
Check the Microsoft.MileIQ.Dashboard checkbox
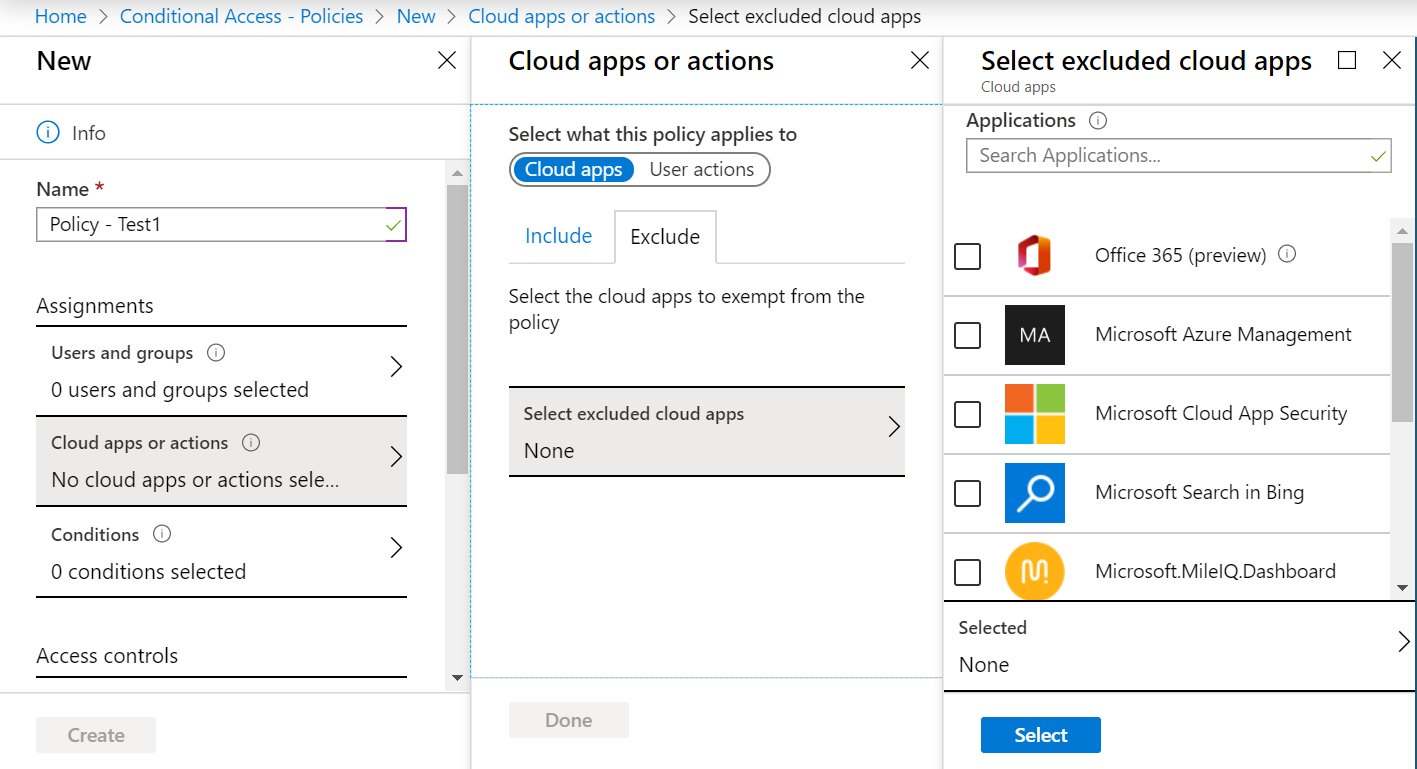pos(967,572)
